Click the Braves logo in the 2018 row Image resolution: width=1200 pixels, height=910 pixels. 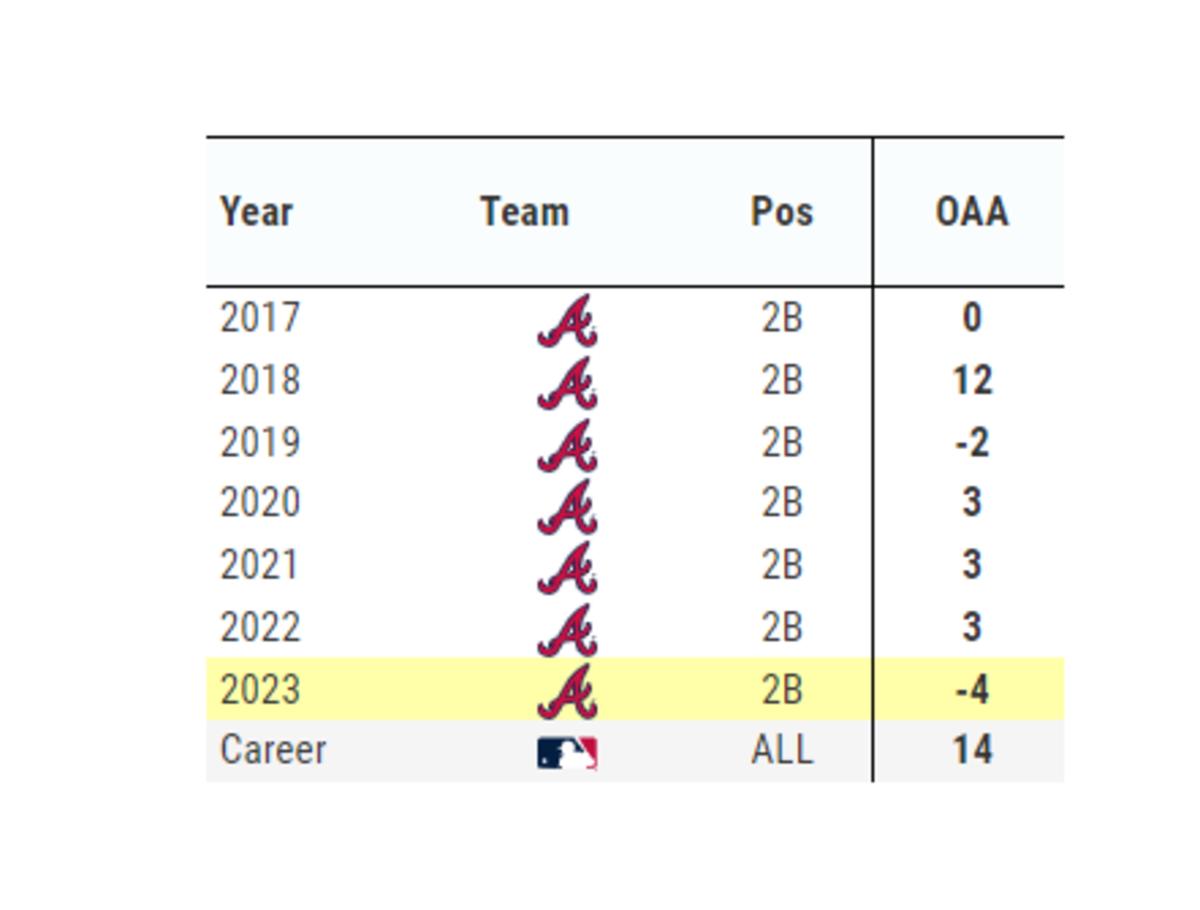567,383
